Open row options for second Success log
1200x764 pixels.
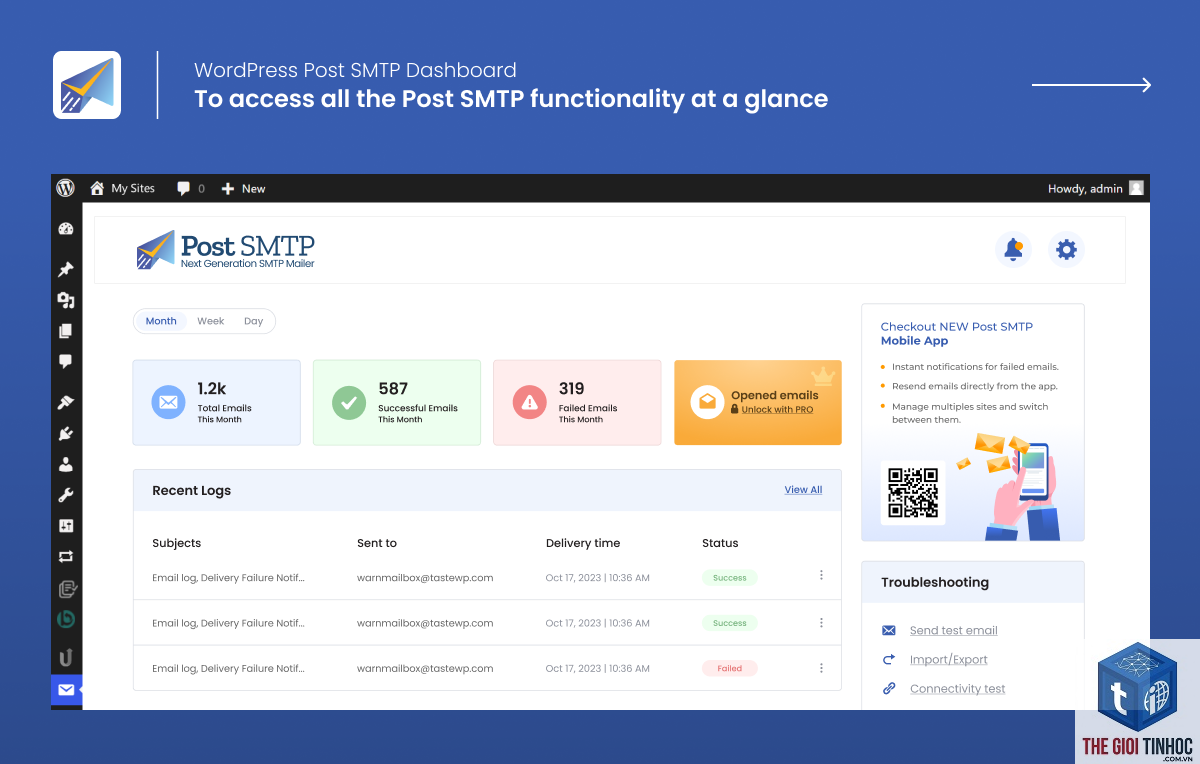[x=821, y=622]
